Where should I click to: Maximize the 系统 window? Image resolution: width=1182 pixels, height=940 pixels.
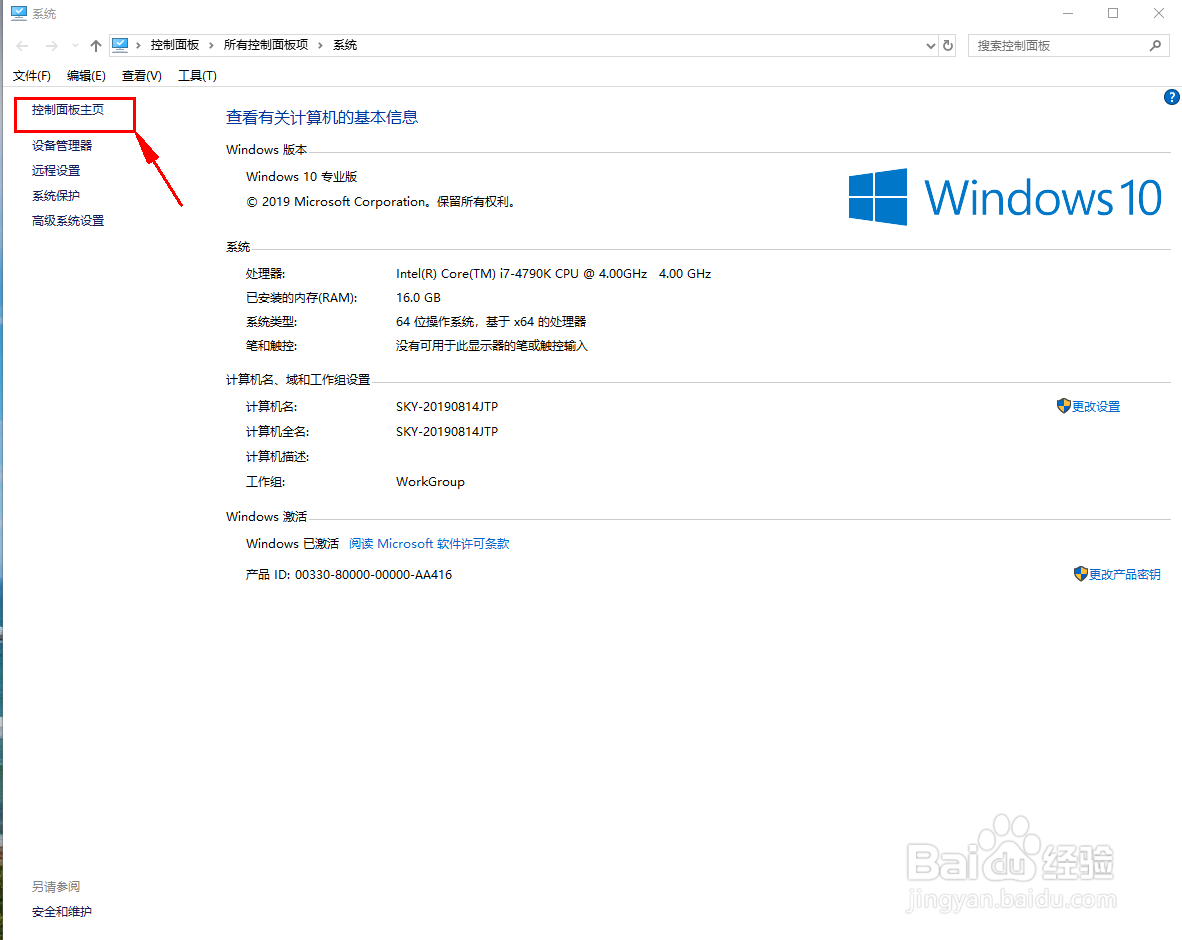point(1113,14)
